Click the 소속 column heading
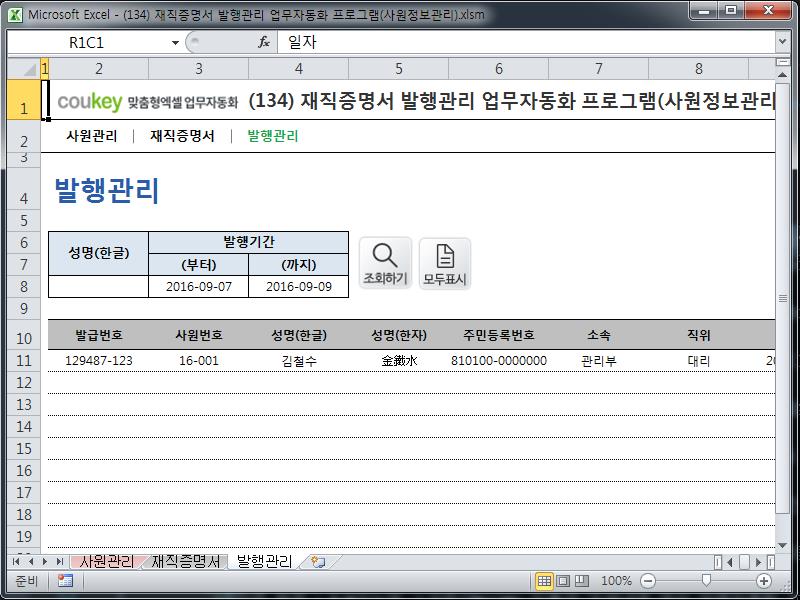Screen dimensions: 800x600 click(598, 335)
